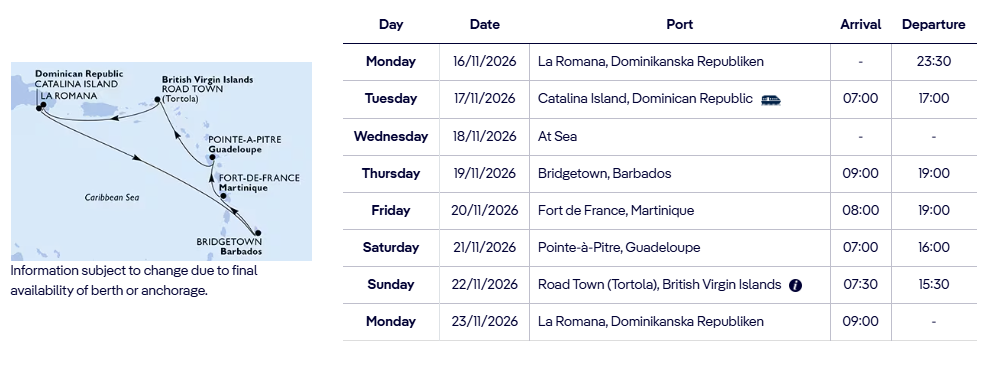
Task: Open the cruise itinerary map image
Action: coord(161,161)
